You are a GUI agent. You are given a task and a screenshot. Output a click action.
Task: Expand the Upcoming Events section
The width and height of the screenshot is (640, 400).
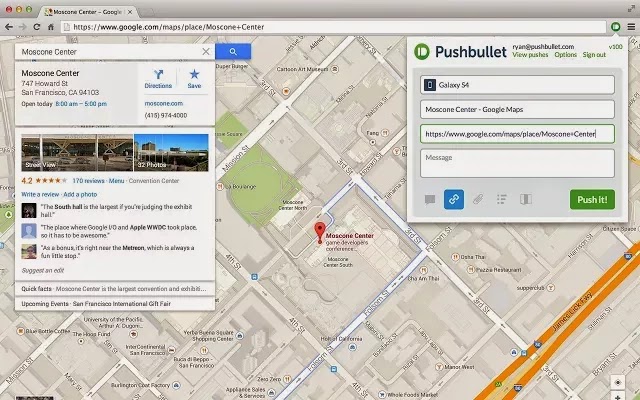[115, 304]
